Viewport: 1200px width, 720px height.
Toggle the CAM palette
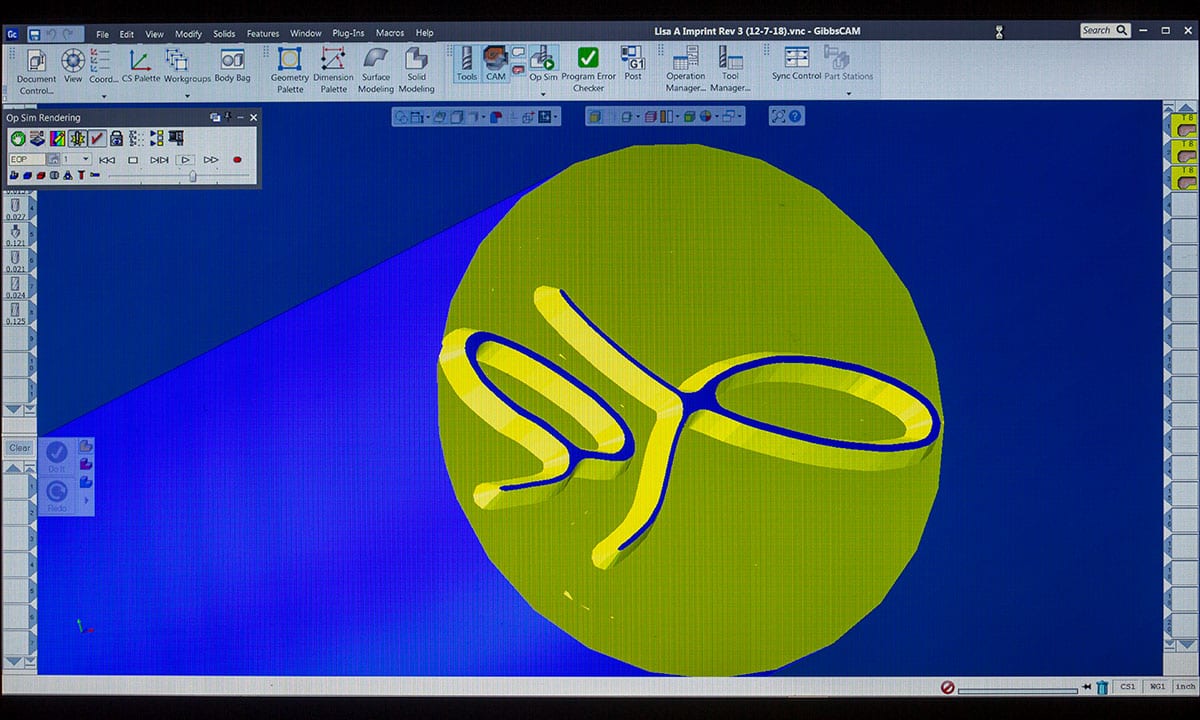click(x=496, y=65)
